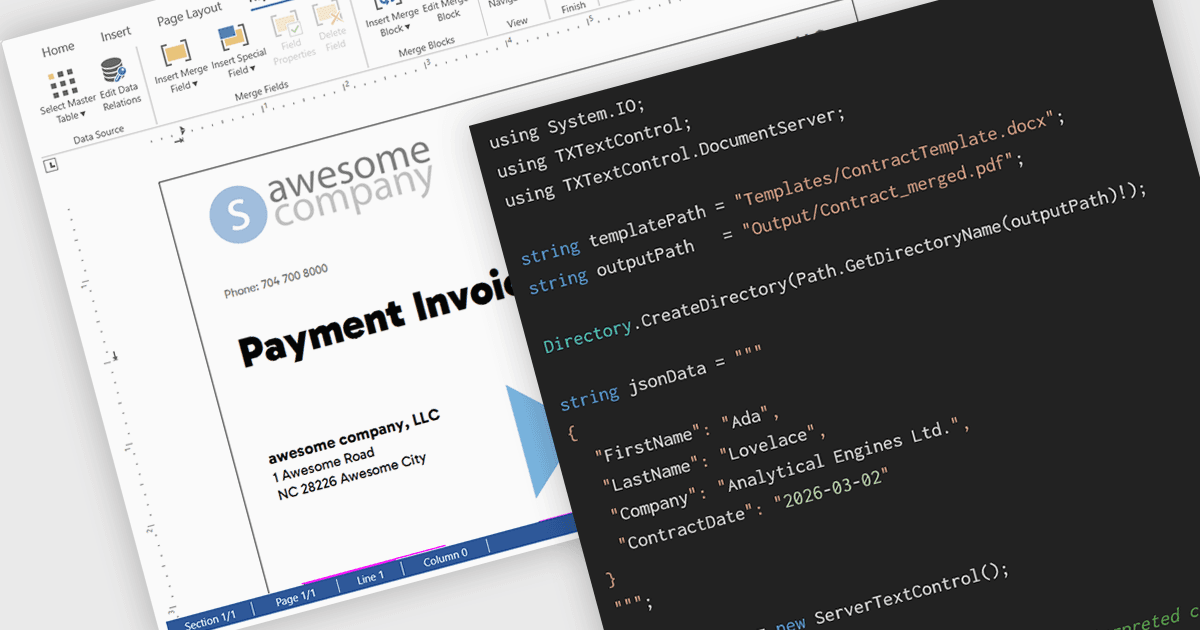Image resolution: width=1200 pixels, height=630 pixels.
Task: Click the Select Master Table grid icon
Action: point(62,85)
